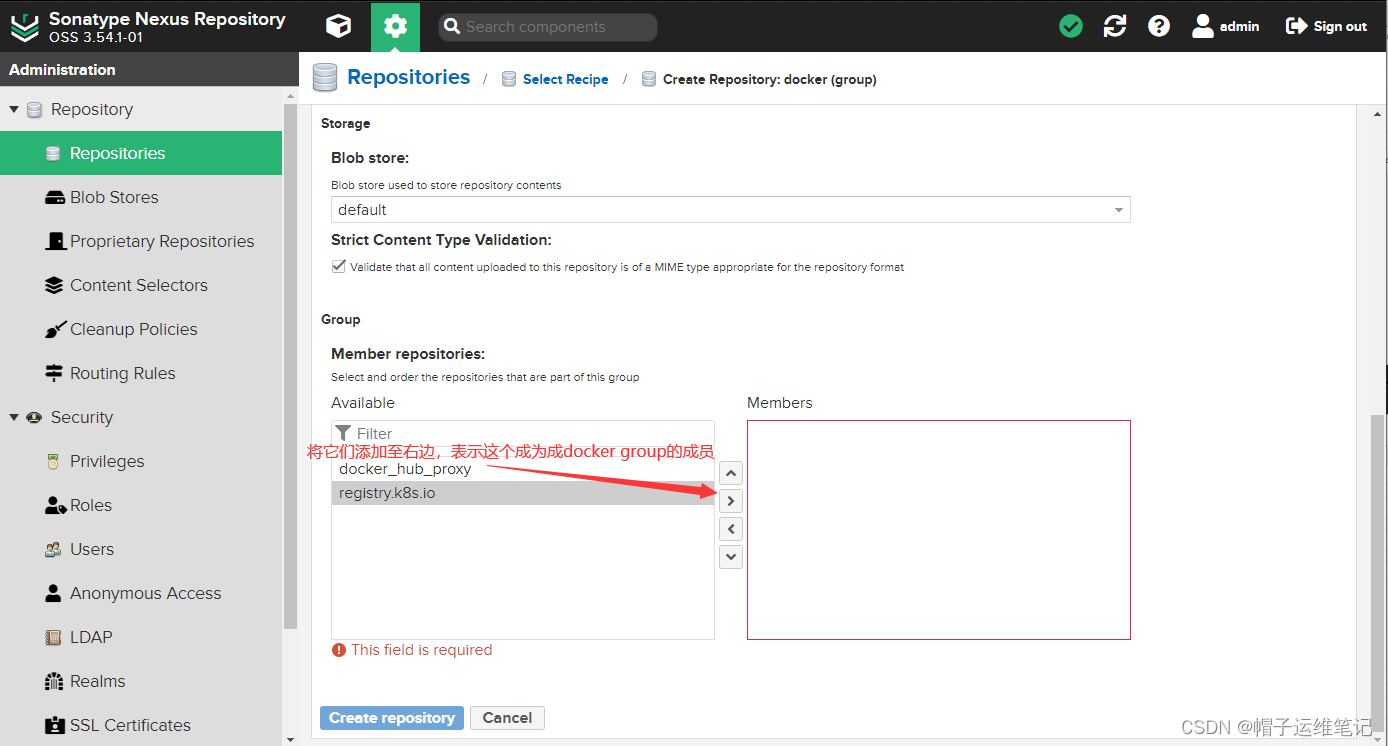Open the Administration gear icon
The height and width of the screenshot is (746, 1388).
click(x=395, y=27)
